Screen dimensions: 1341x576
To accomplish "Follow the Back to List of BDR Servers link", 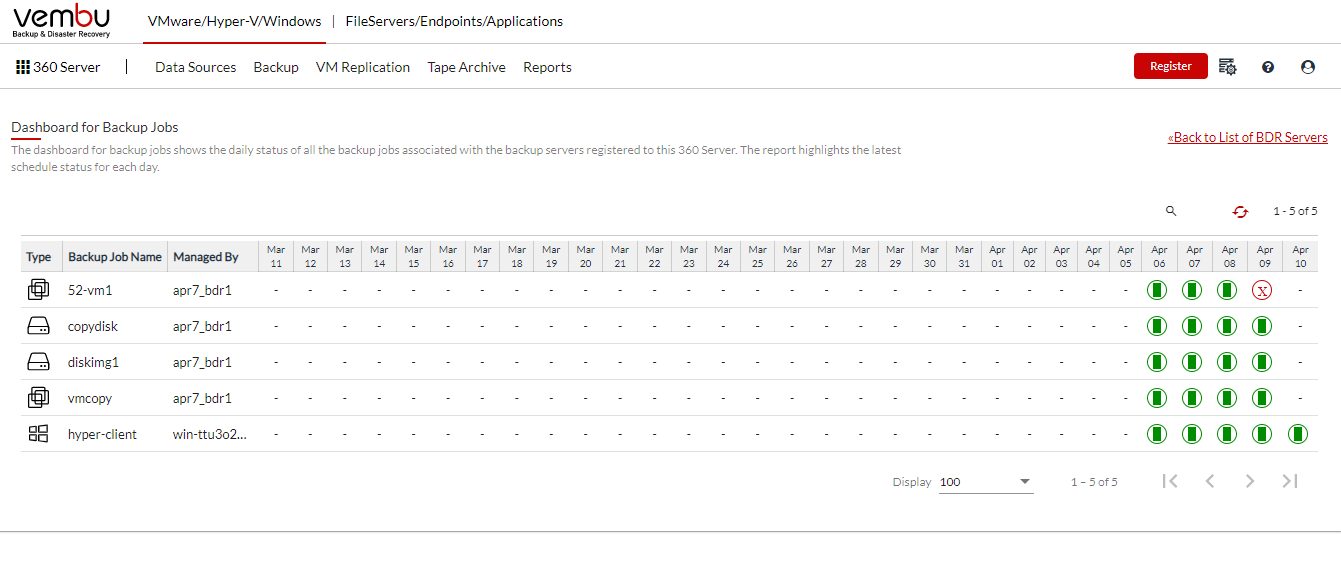I will pos(1248,137).
